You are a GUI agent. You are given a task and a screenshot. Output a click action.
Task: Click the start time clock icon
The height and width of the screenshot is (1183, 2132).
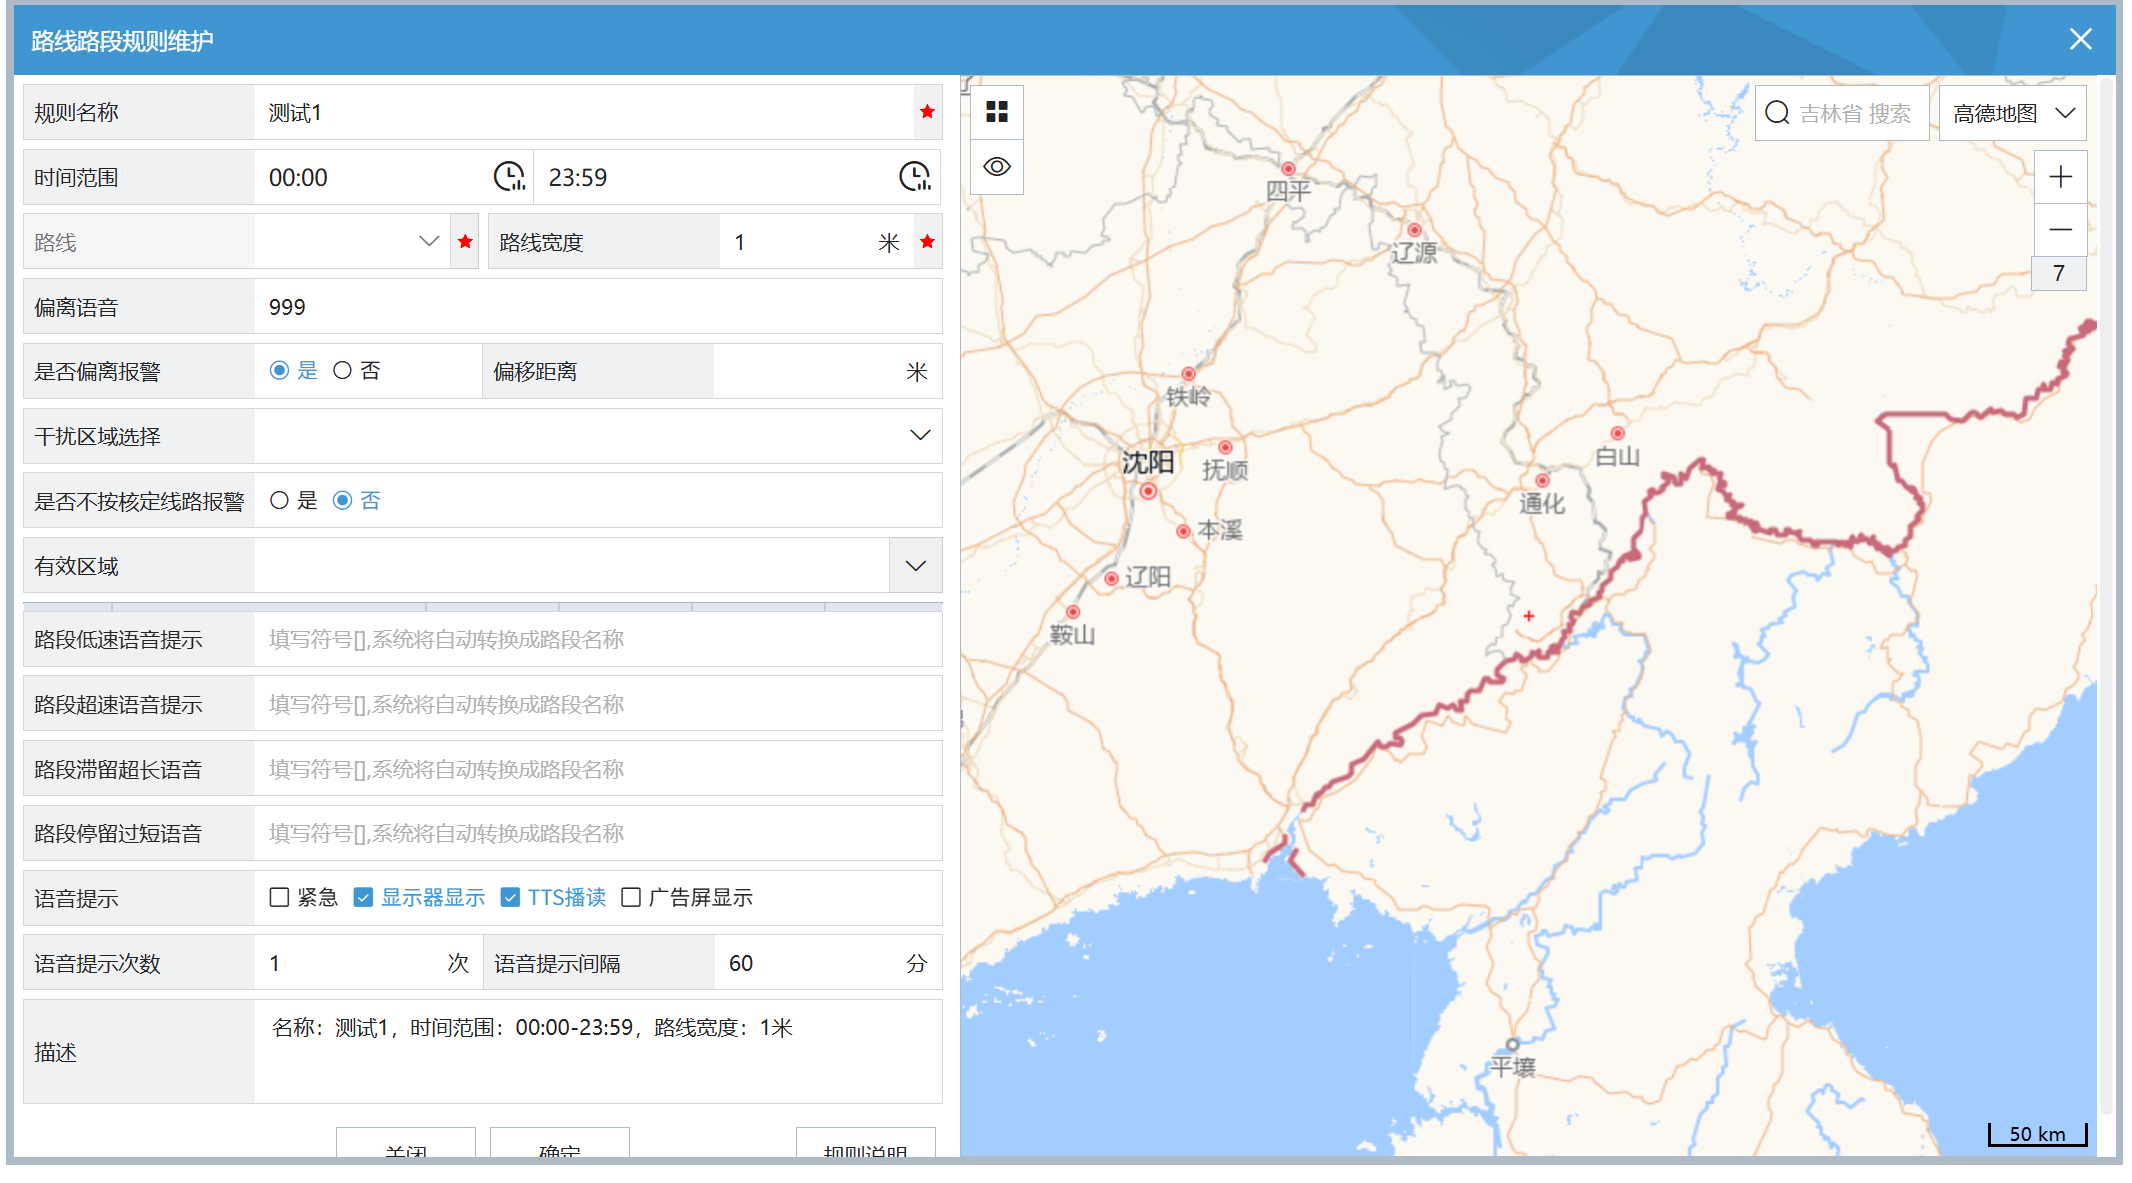click(509, 177)
